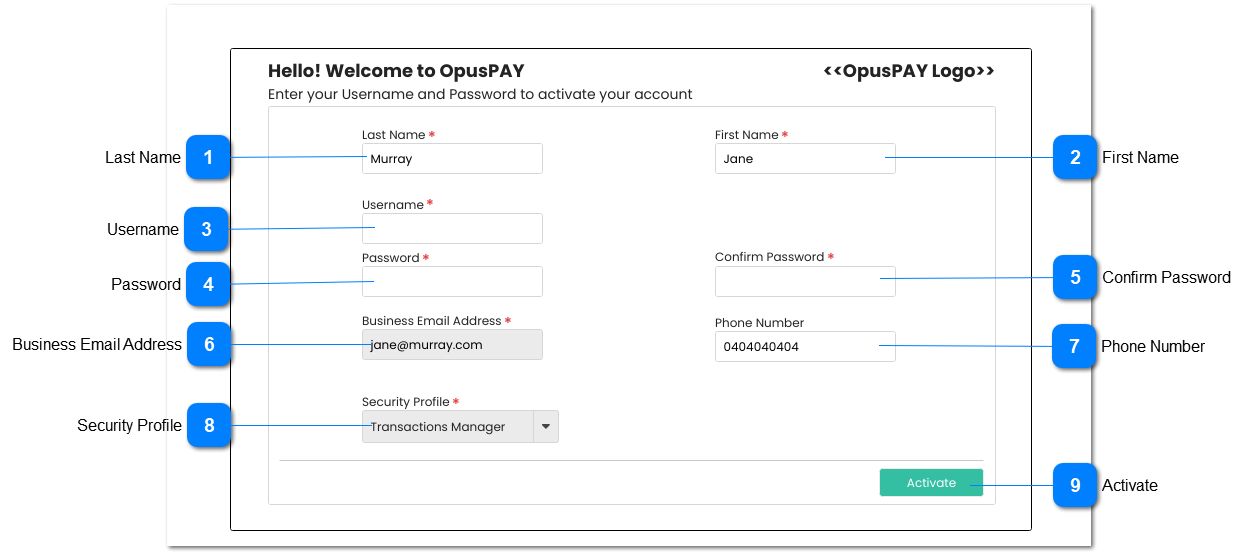1247x555 pixels.
Task: Click the number 9 Activate callout badge
Action: point(1075,485)
